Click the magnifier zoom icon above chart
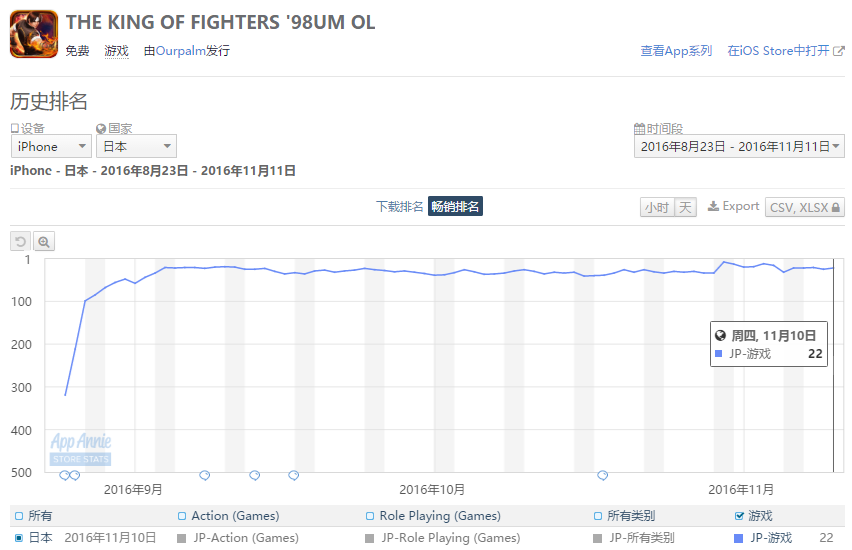The image size is (852, 550). click(x=44, y=241)
